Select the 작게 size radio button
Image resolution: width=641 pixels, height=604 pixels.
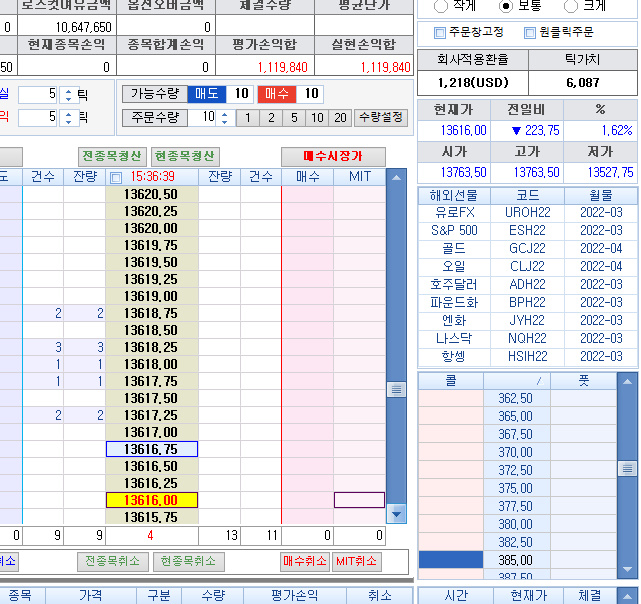point(441,6)
